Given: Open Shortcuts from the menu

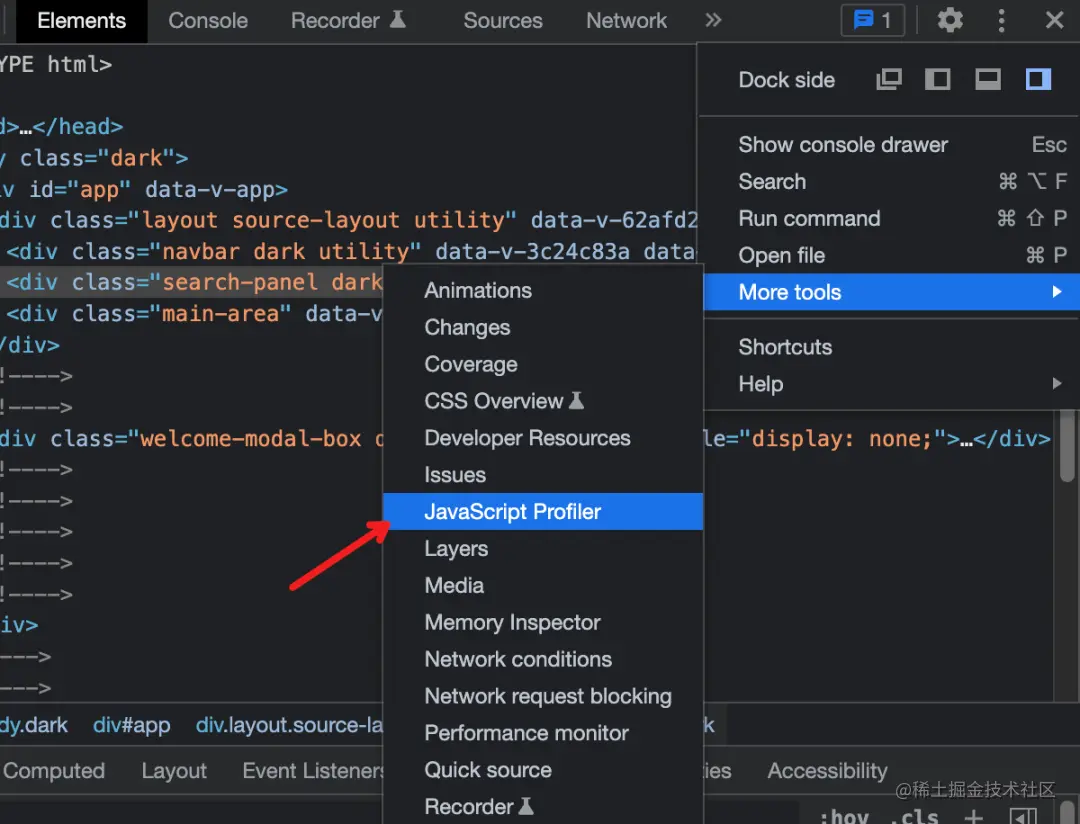Looking at the screenshot, I should click(x=891, y=347).
